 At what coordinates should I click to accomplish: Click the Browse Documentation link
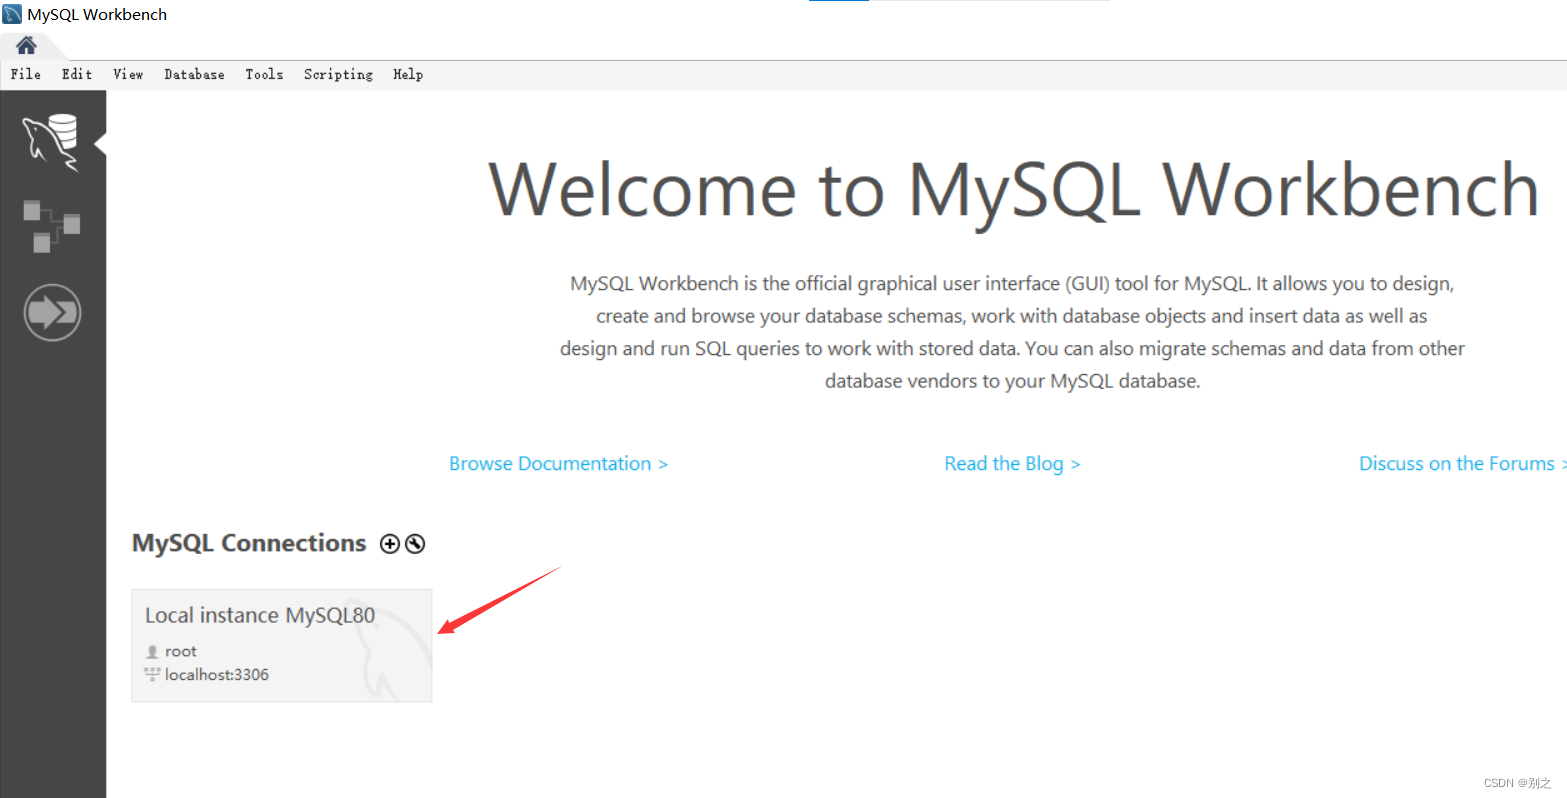tap(559, 464)
